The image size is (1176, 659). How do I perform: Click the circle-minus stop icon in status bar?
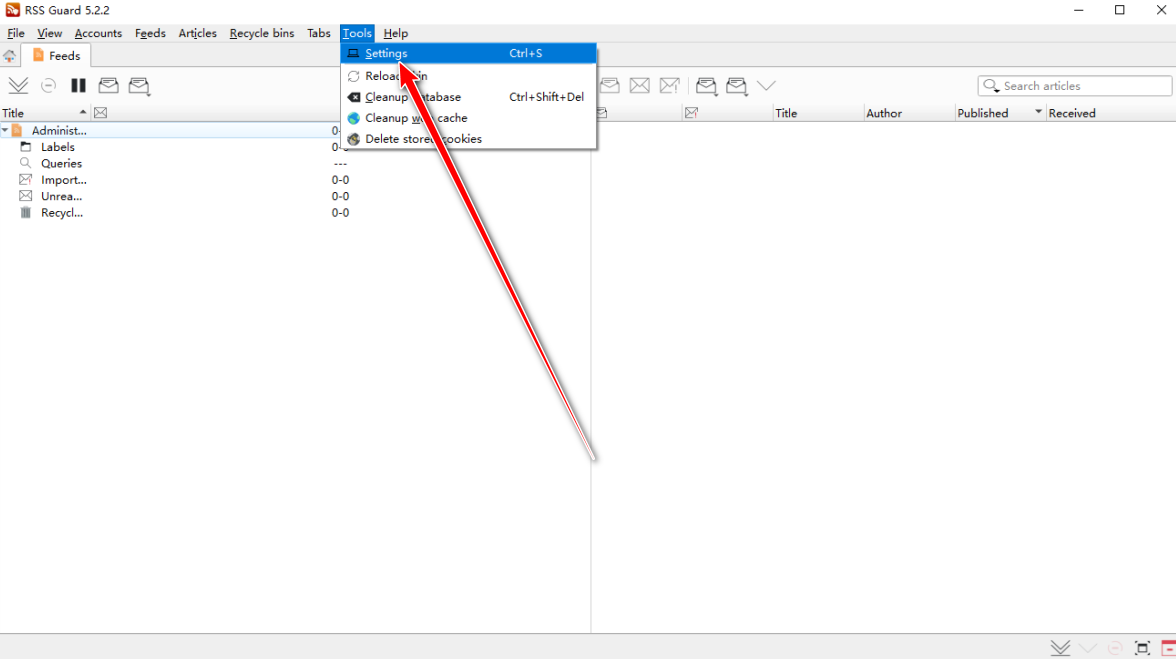pyautogui.click(x=1115, y=648)
